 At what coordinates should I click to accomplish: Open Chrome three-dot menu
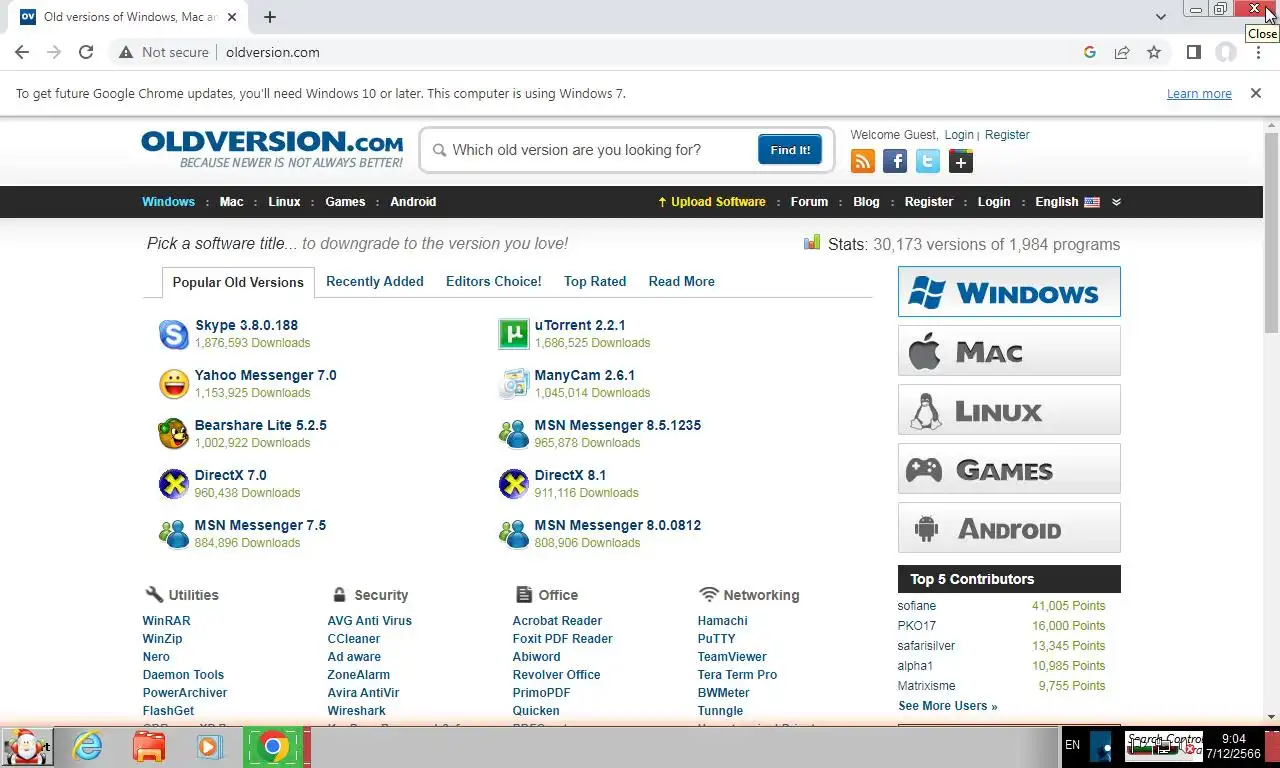coord(1258,52)
